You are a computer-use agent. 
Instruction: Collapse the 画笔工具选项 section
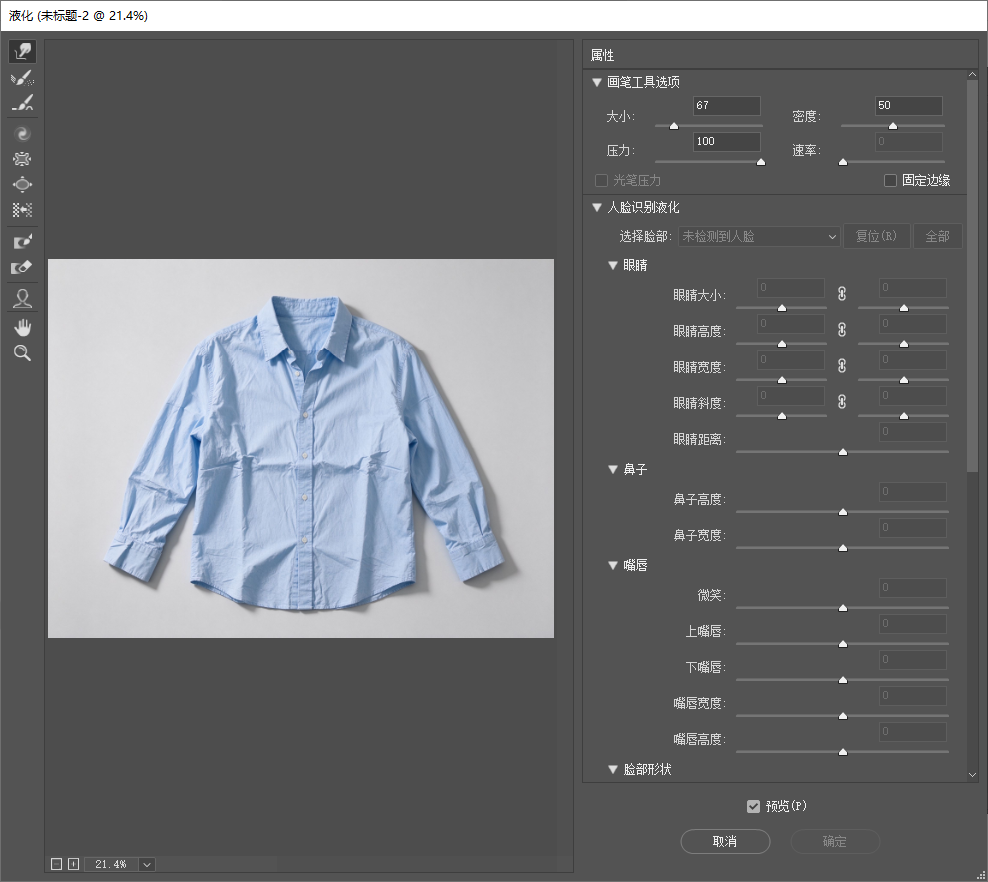(597, 82)
